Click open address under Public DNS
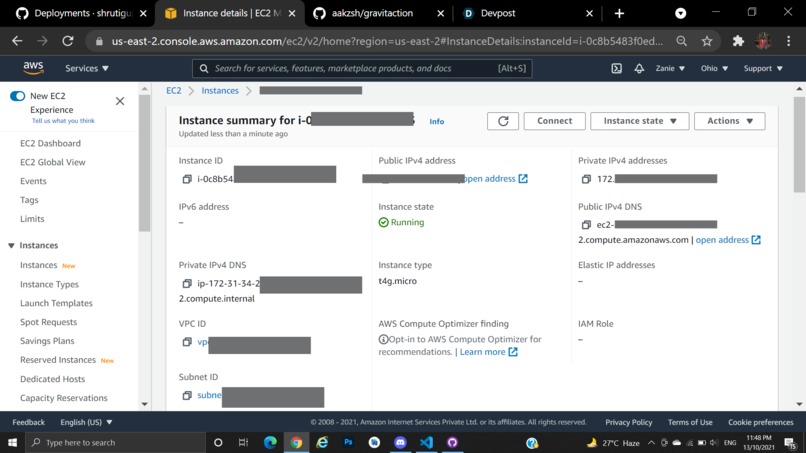This screenshot has height=453, width=806. 728,240
